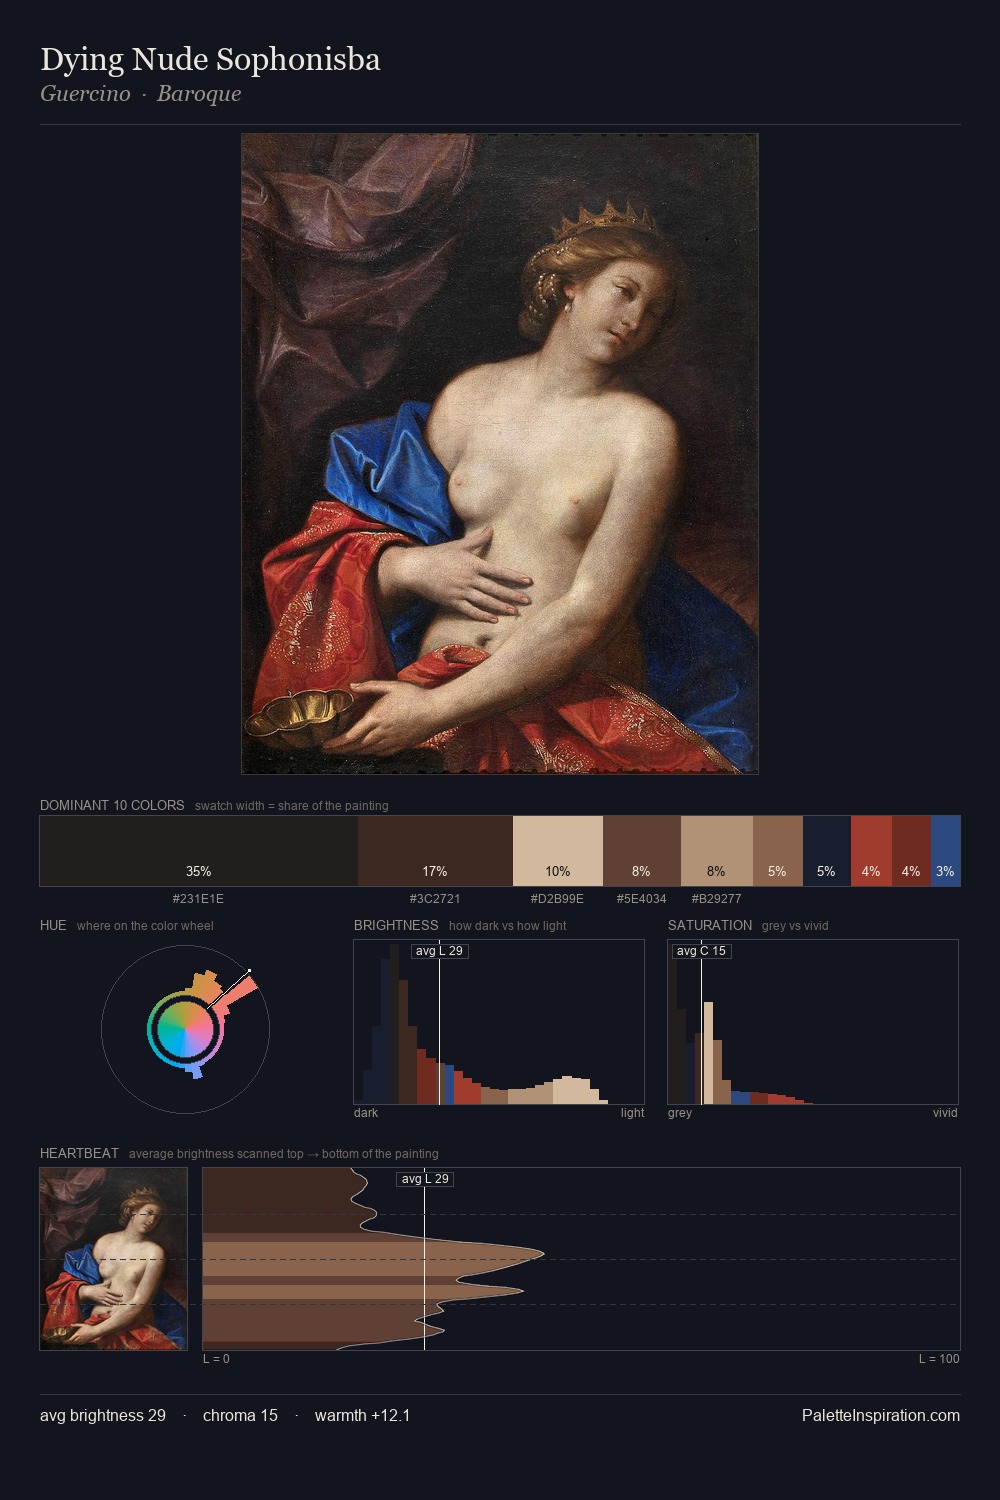
Task: Click the L = 100 axis label
Action: [x=939, y=1358]
